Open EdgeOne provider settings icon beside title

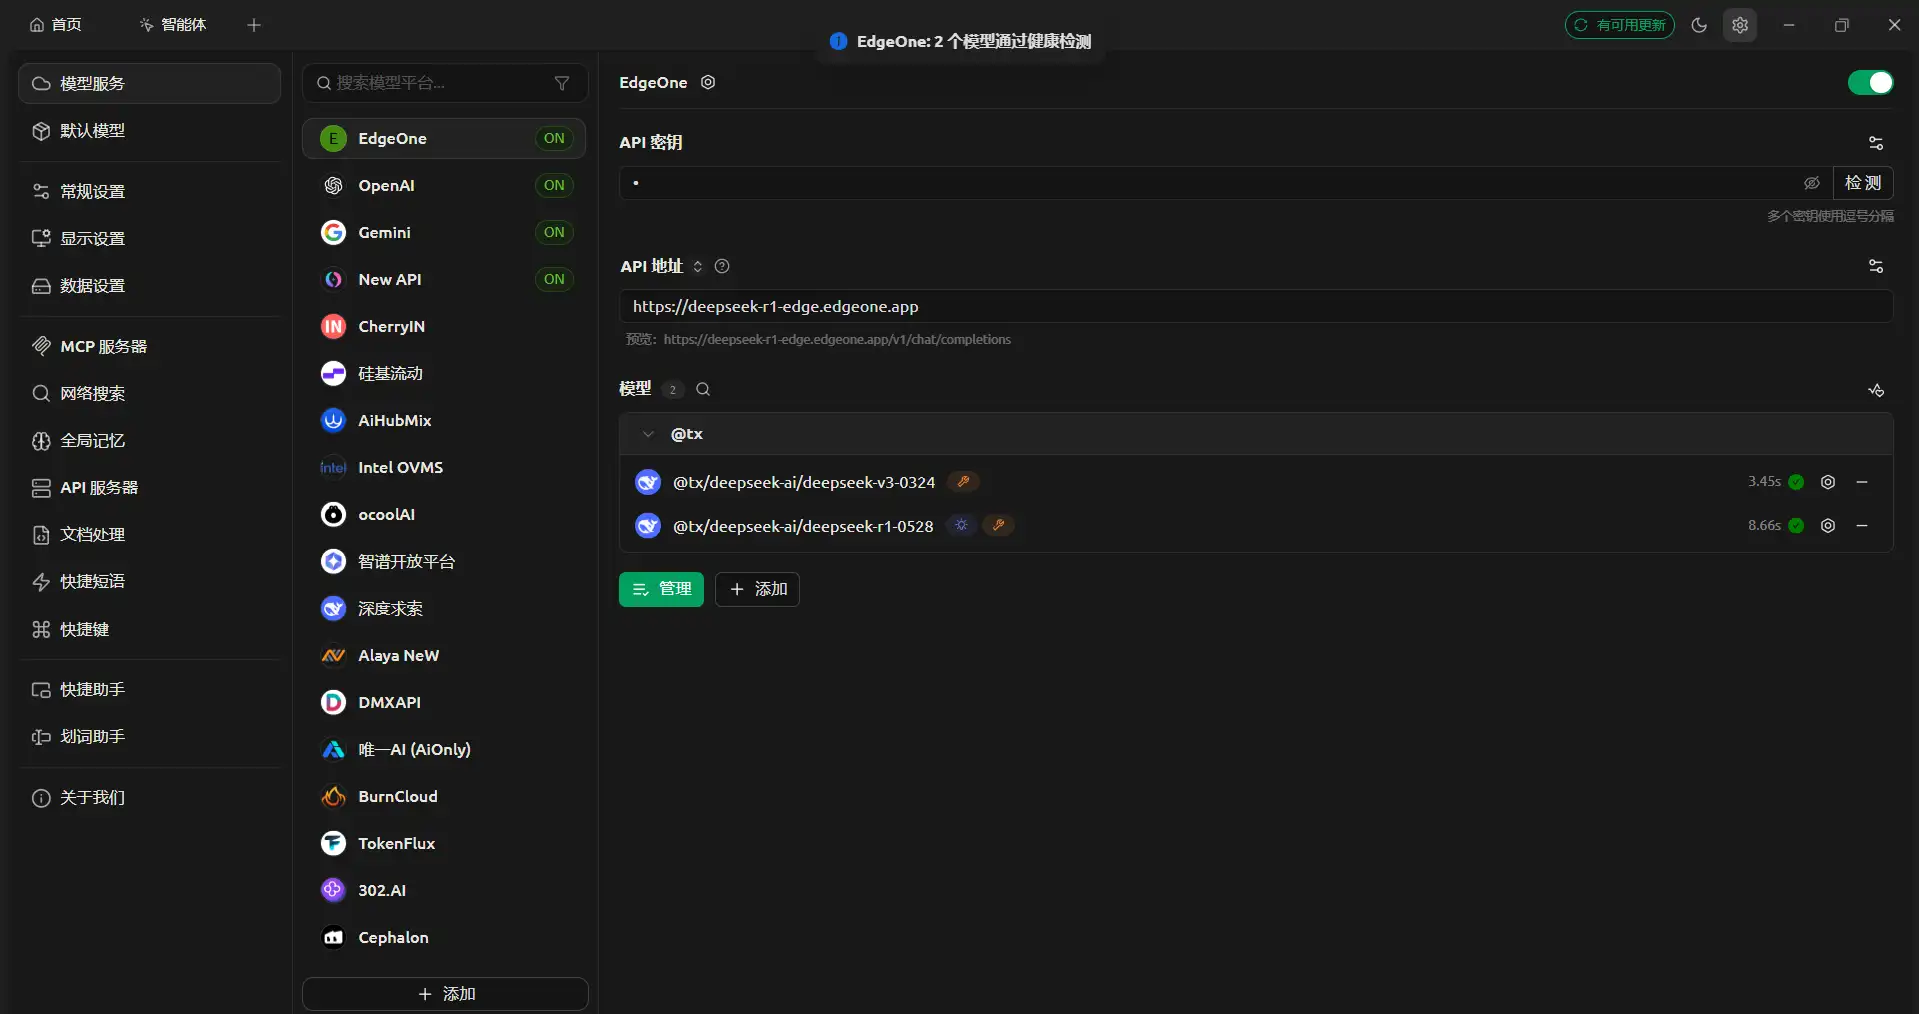click(x=708, y=82)
